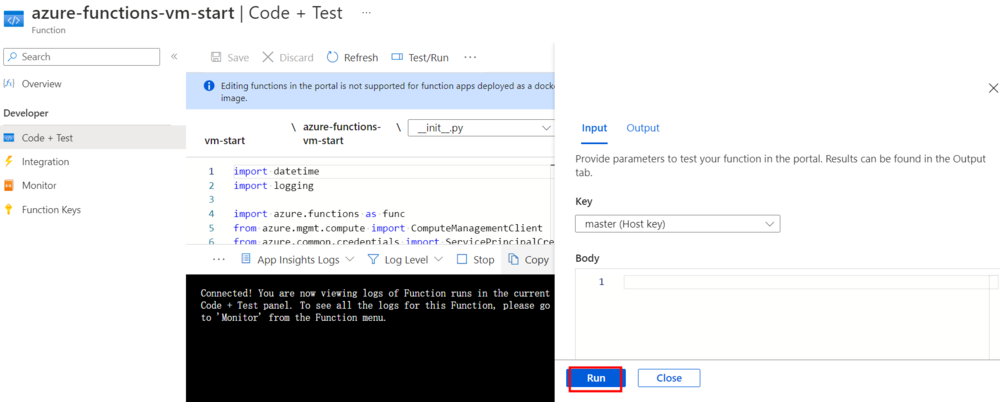Click the 'Developer' section heading
Viewport: 1000px width, 402px height.
(26, 113)
